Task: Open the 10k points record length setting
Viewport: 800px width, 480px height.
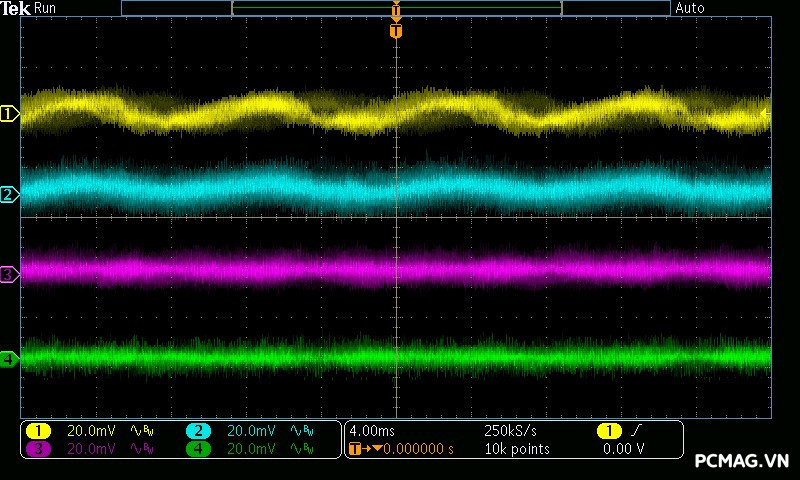Action: 516,449
